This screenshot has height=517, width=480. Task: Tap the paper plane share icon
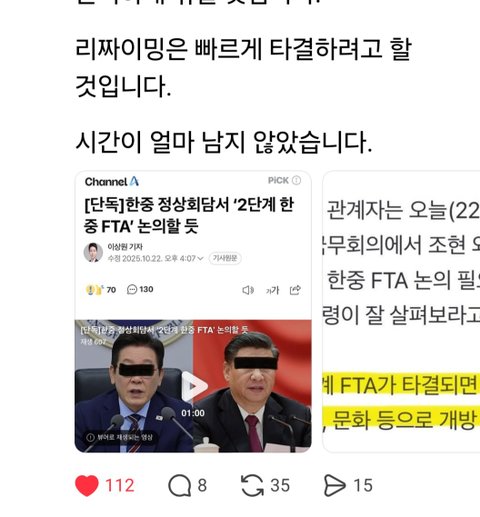click(334, 486)
